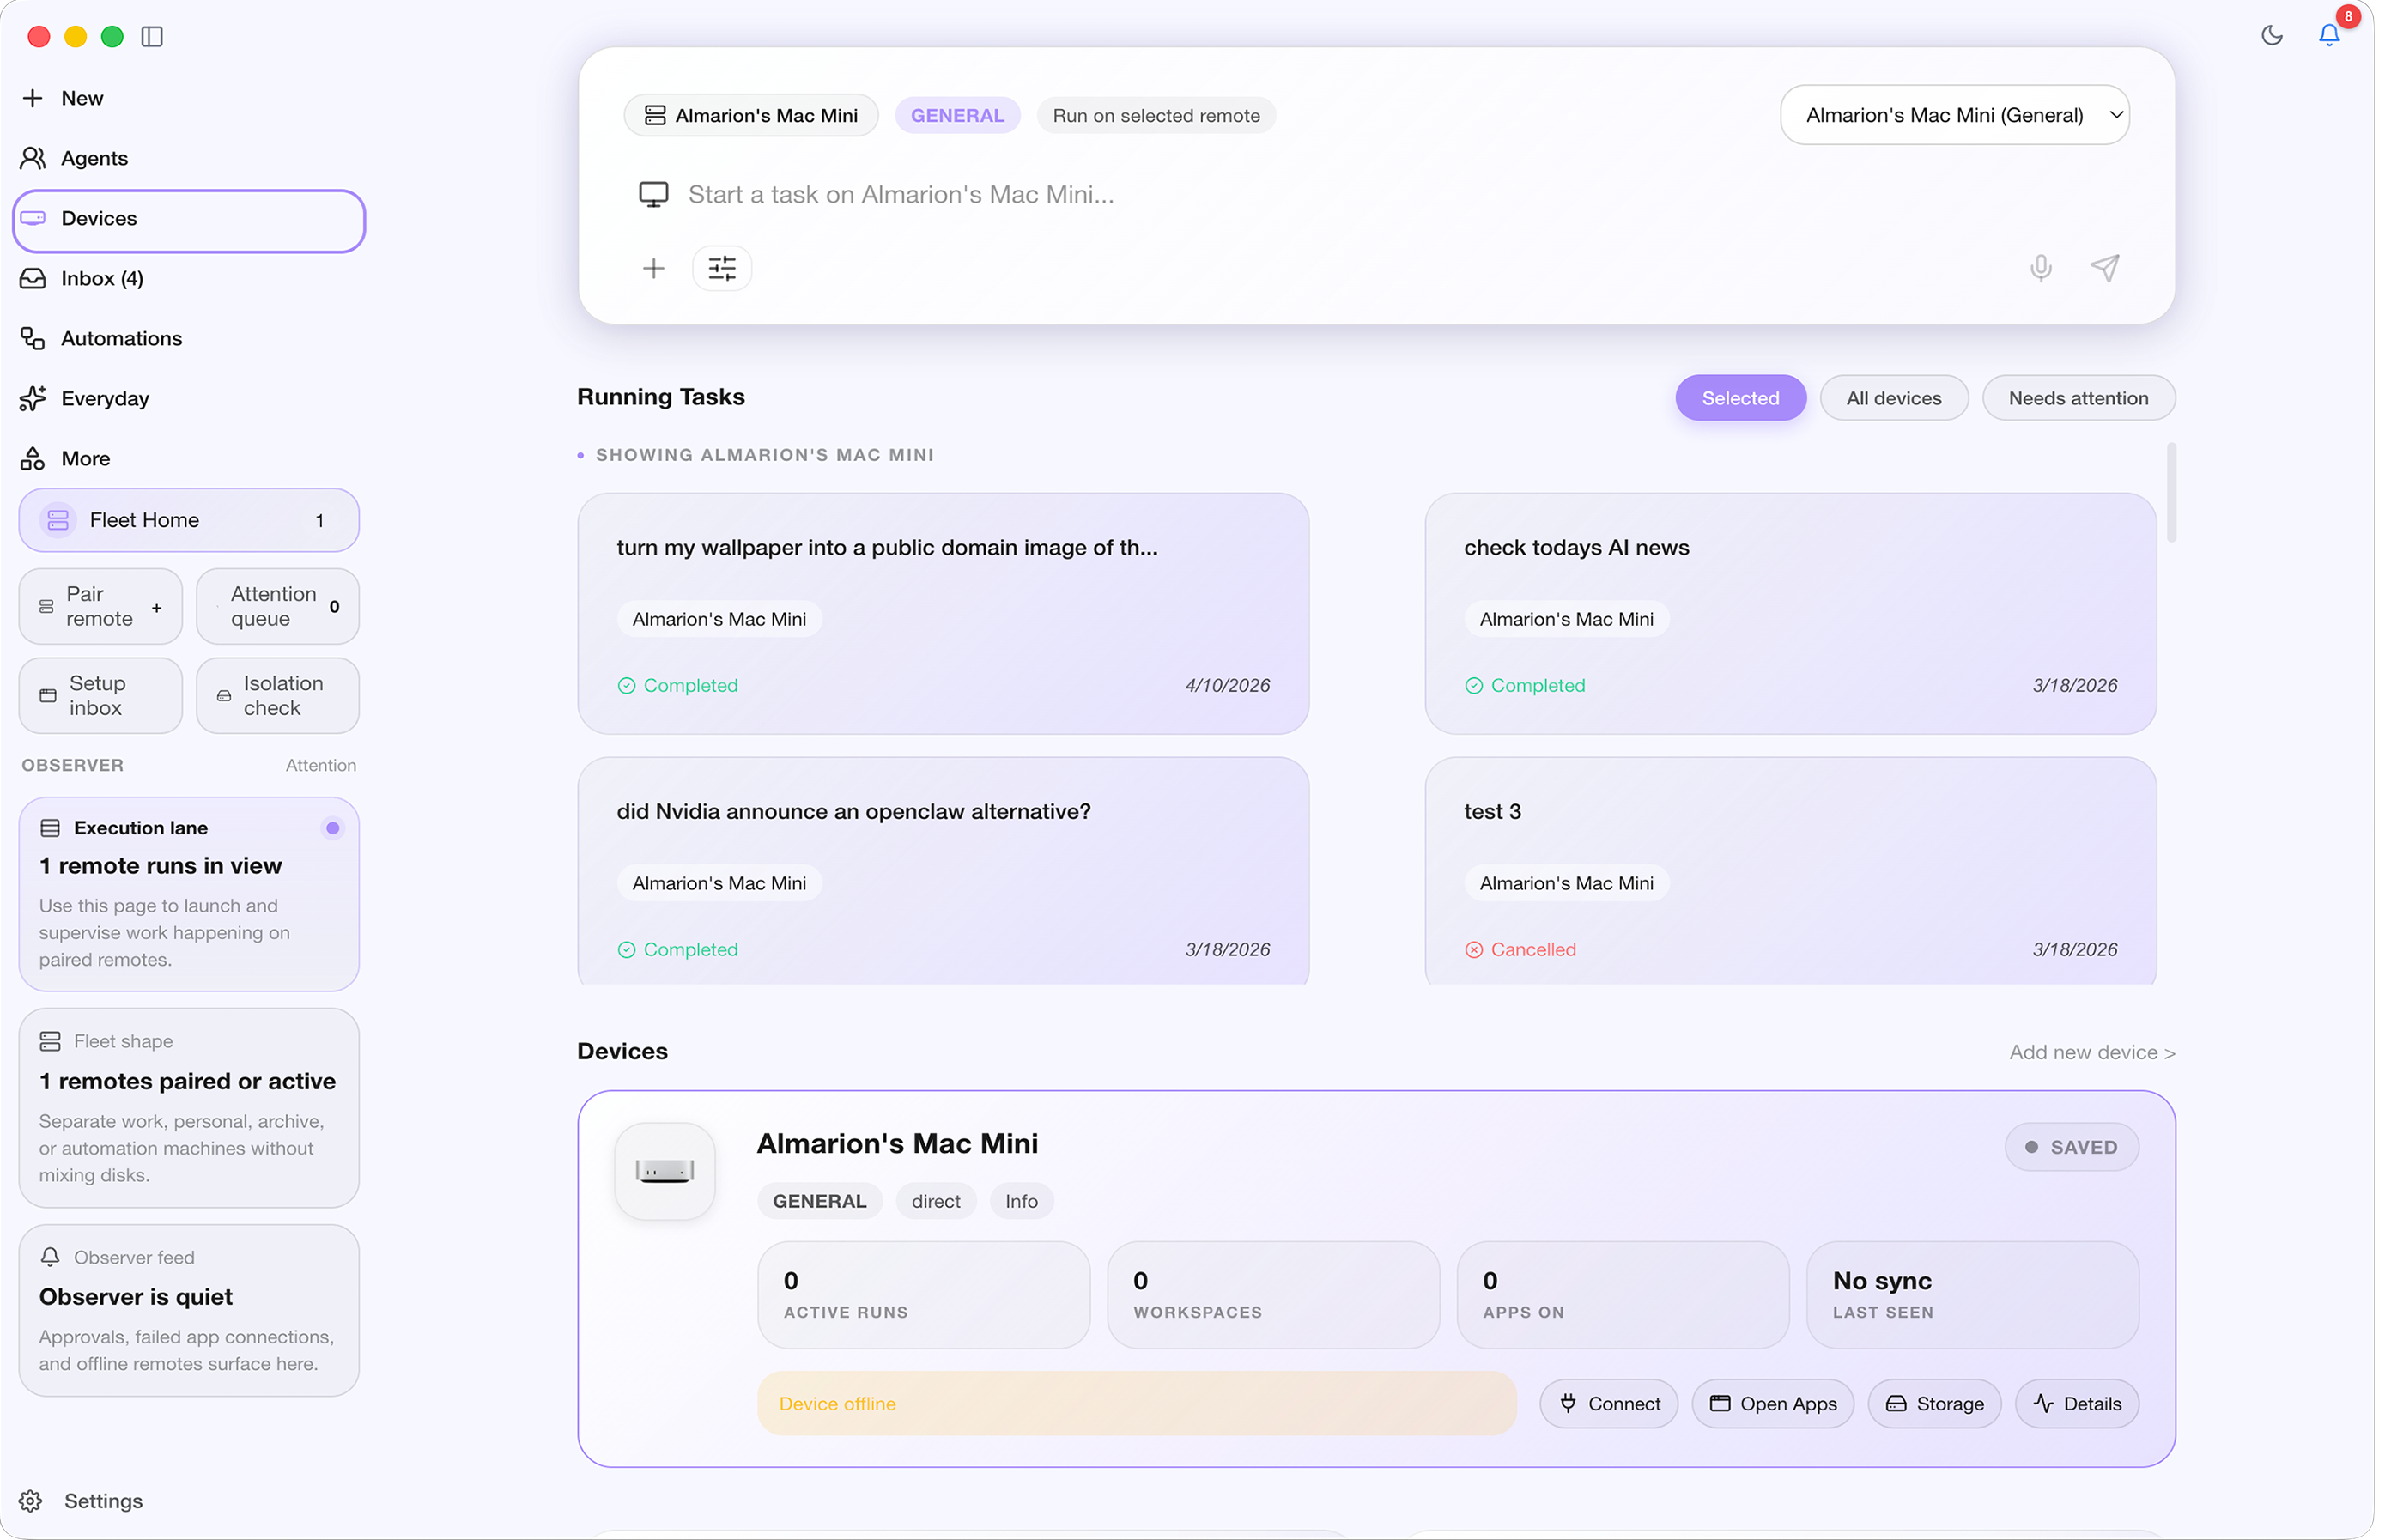Open the Attention queue tile
Image resolution: width=2385 pixels, height=1540 pixels.
pyautogui.click(x=278, y=606)
